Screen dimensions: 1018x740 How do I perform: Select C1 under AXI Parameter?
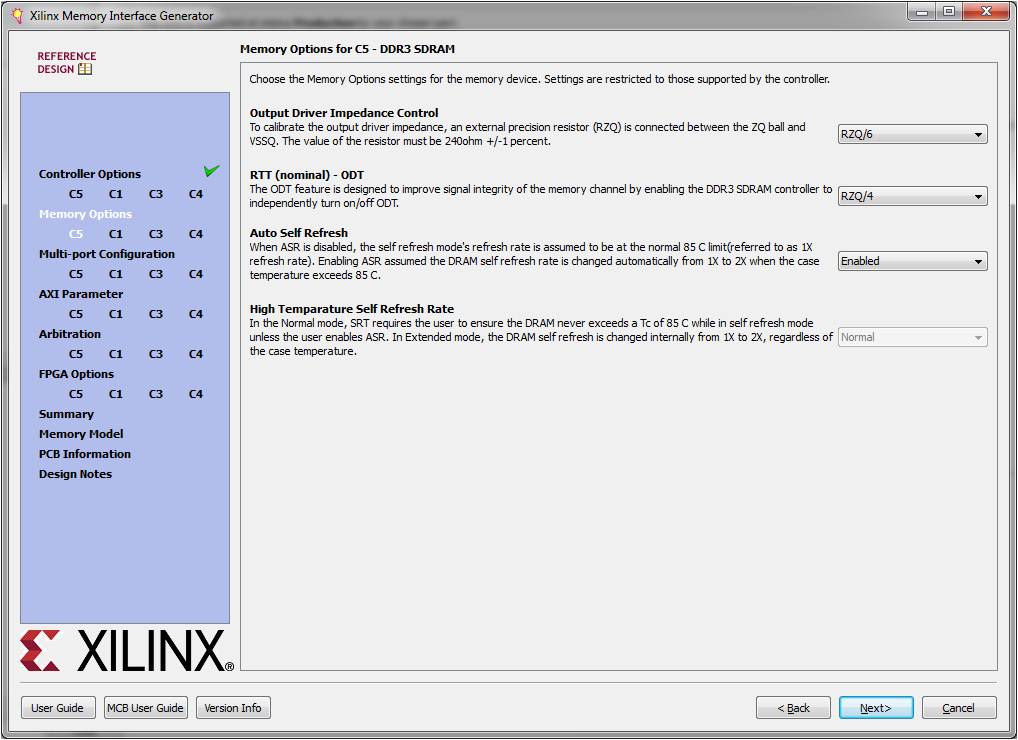(x=116, y=314)
